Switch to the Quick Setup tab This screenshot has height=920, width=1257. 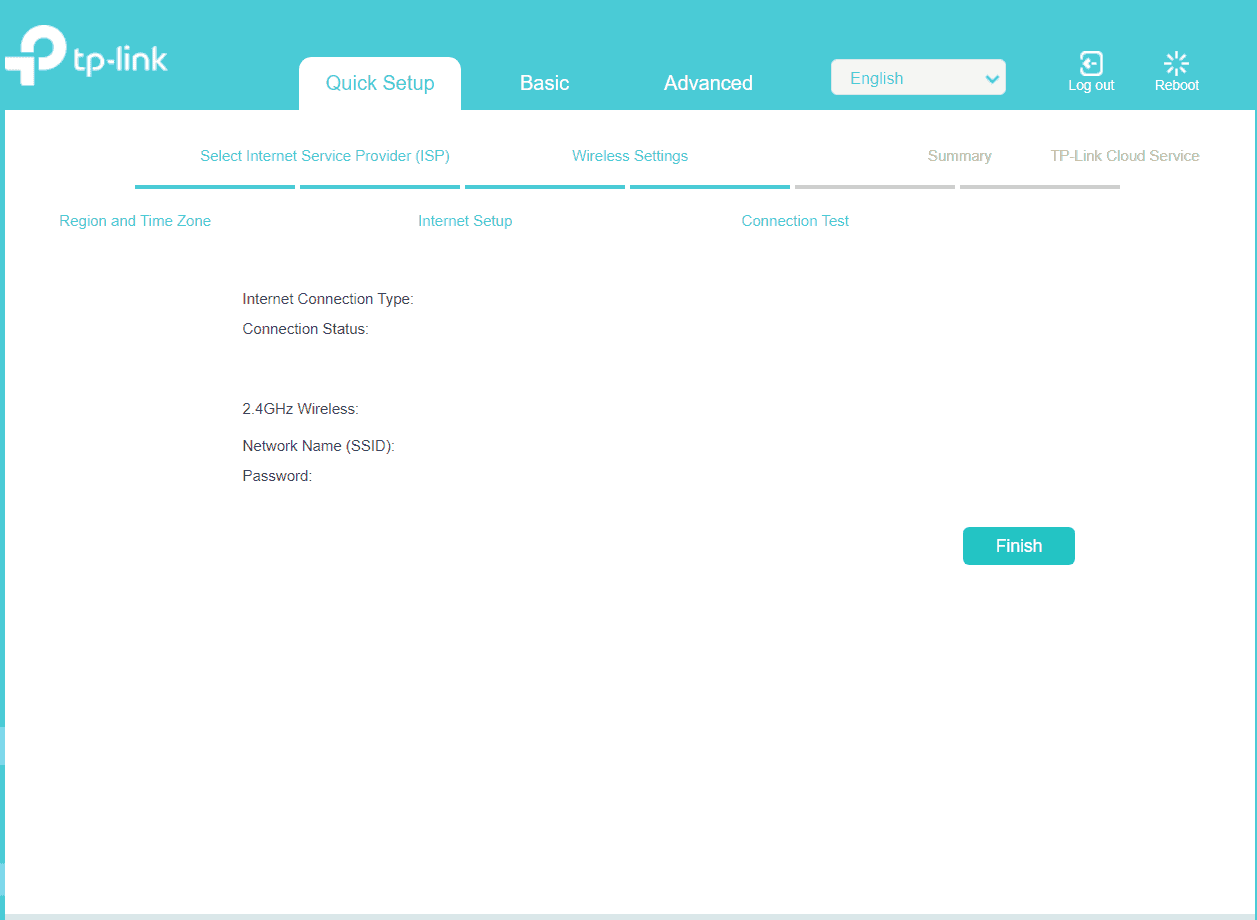(x=380, y=83)
